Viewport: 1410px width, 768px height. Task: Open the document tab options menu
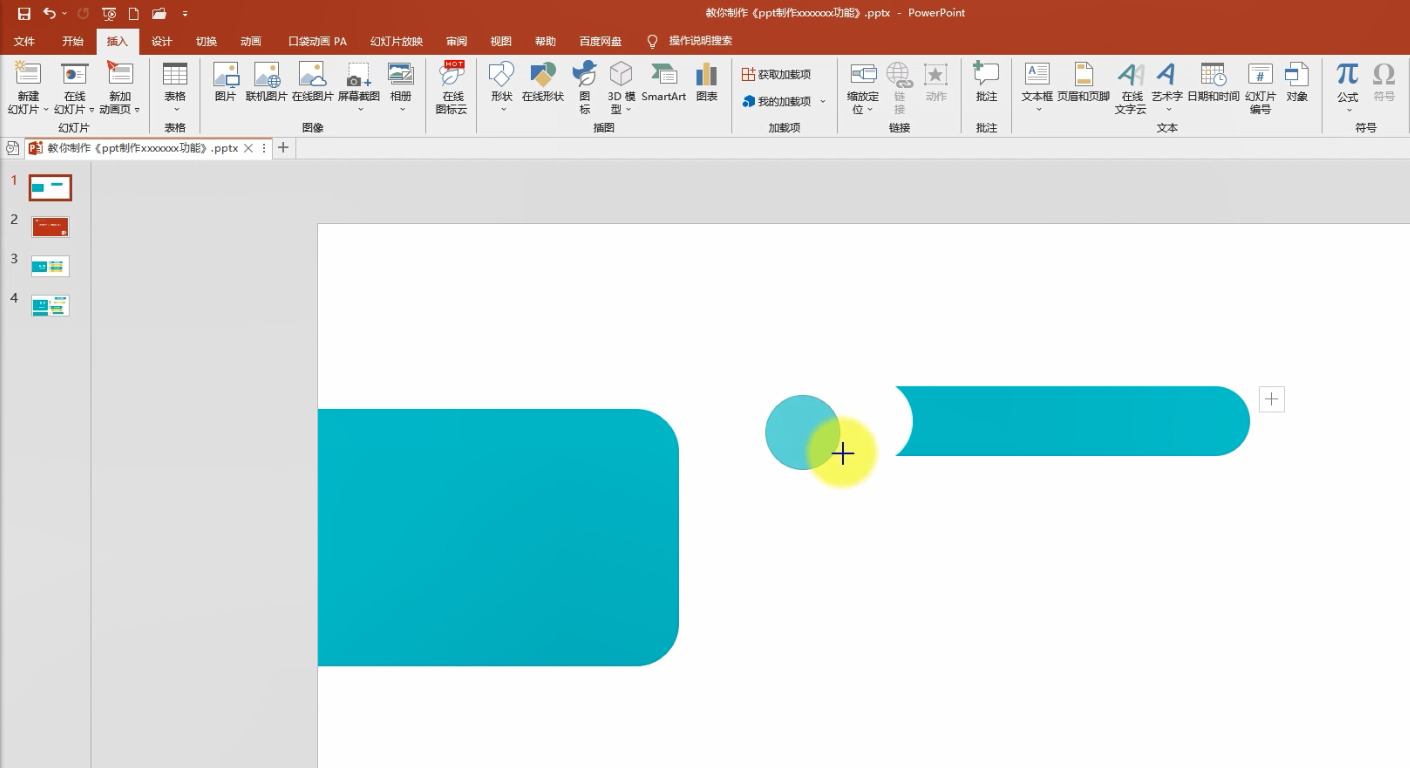tap(264, 148)
